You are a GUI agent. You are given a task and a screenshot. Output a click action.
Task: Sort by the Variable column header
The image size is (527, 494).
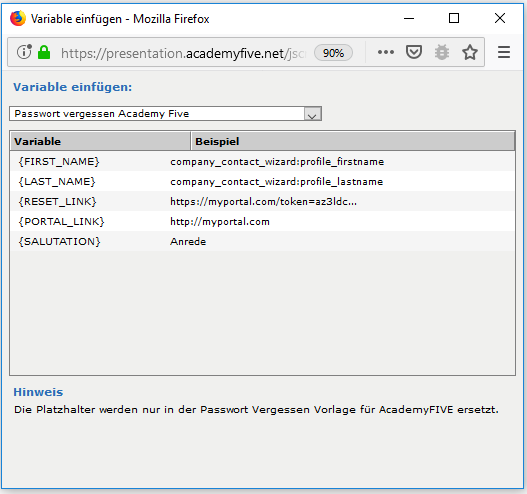(100, 141)
